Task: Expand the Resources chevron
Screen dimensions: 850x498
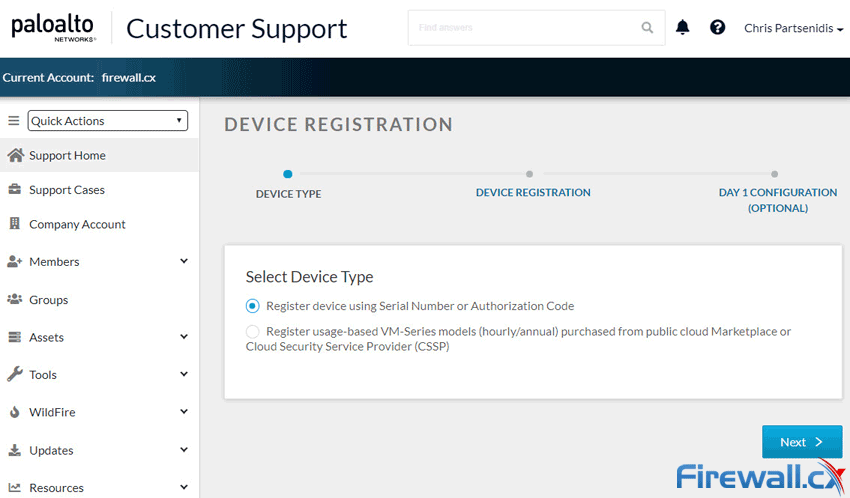Action: coord(184,487)
